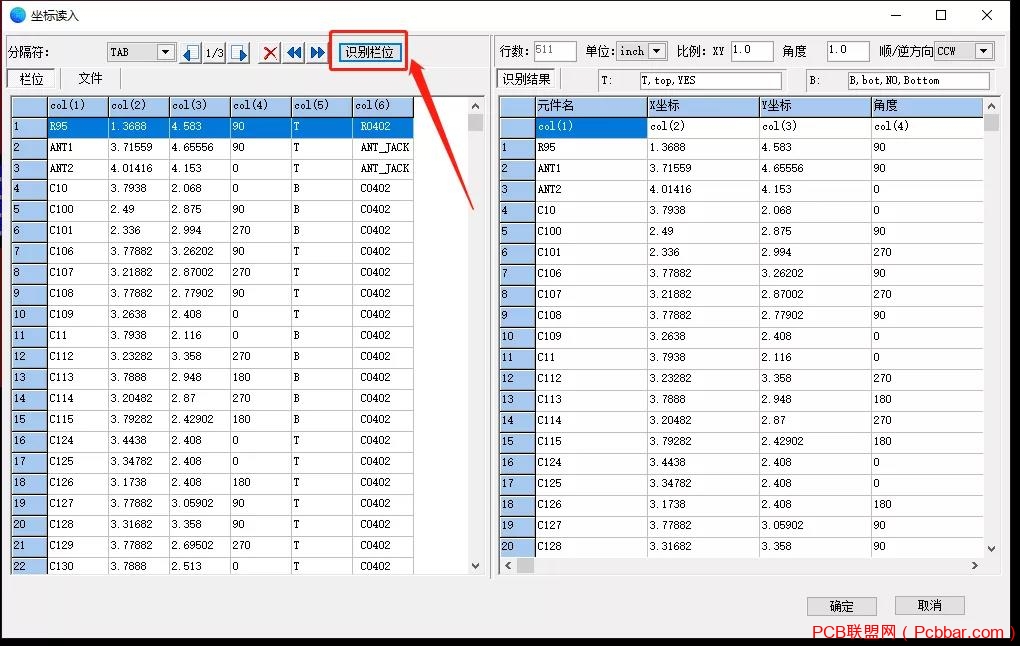Image resolution: width=1020 pixels, height=646 pixels.
Task: Click the previous page arrow icon
Action: (191, 53)
